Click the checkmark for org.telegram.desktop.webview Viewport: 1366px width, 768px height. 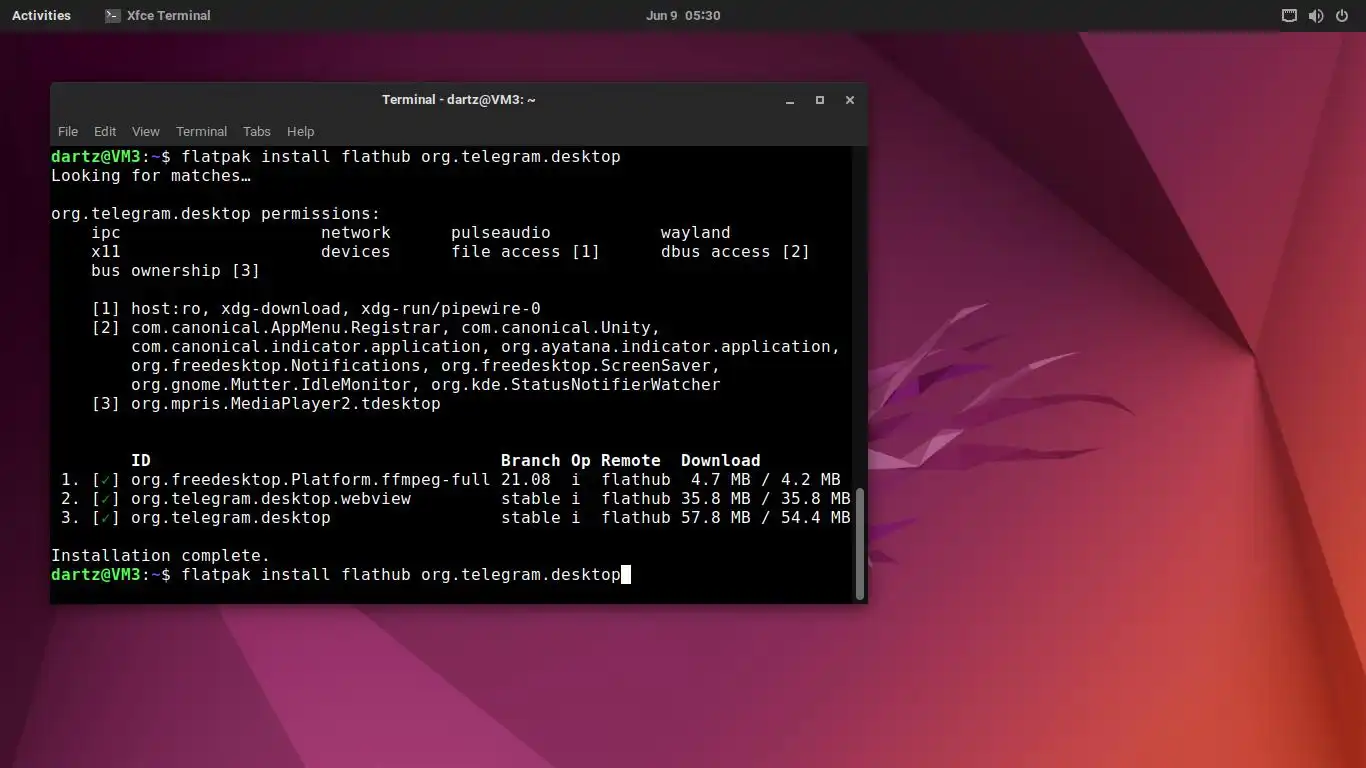105,499
